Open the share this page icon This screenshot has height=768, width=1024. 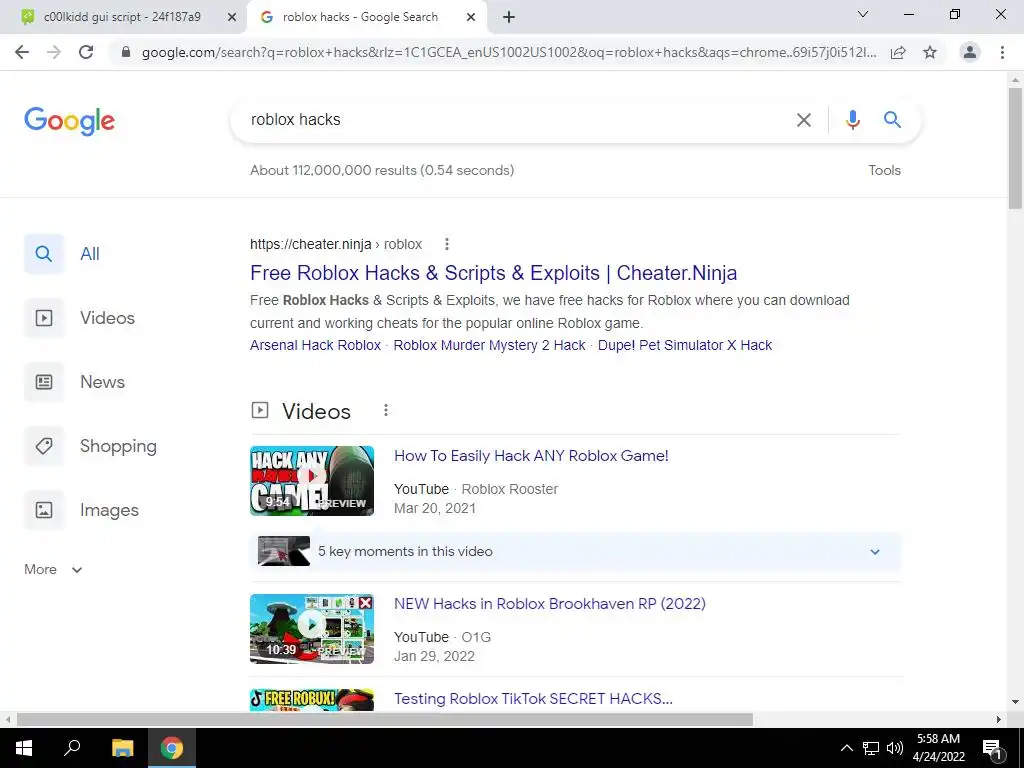[898, 52]
